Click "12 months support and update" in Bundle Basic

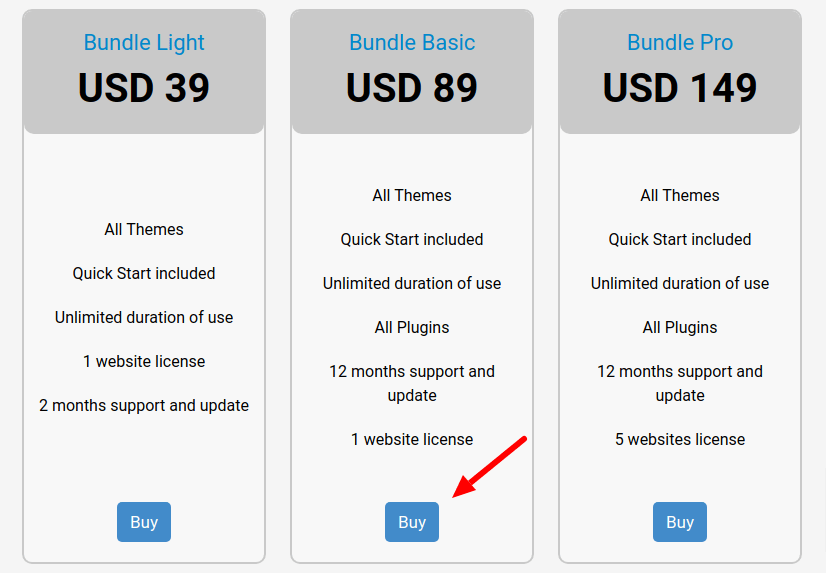coord(412,383)
